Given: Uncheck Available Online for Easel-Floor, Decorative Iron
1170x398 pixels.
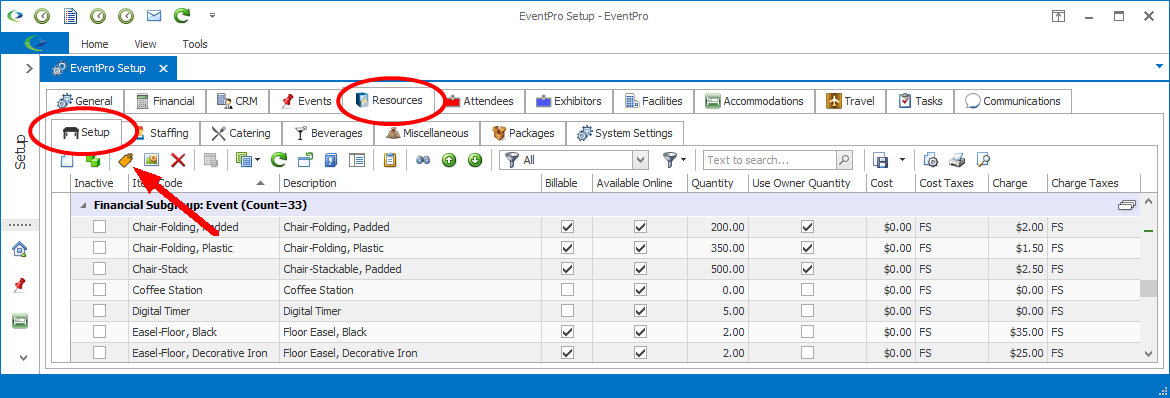Looking at the screenshot, I should click(640, 352).
